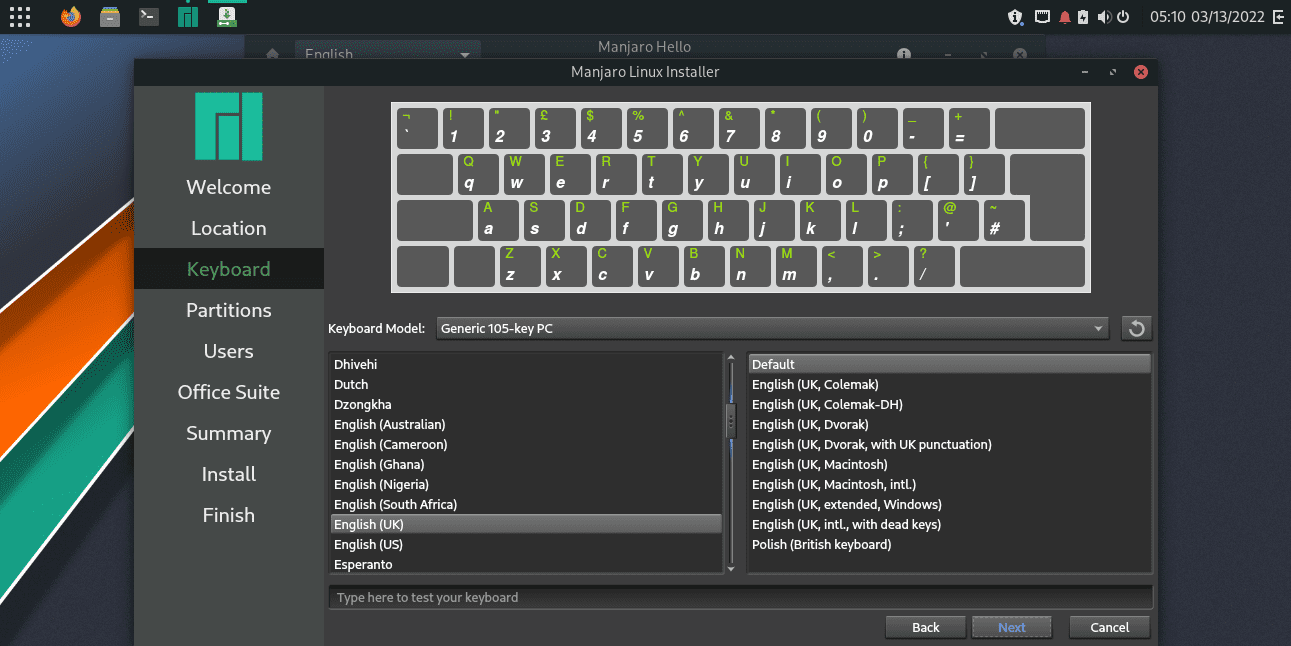Select the Default variant
Screen dimensions: 1291x646
pos(950,364)
